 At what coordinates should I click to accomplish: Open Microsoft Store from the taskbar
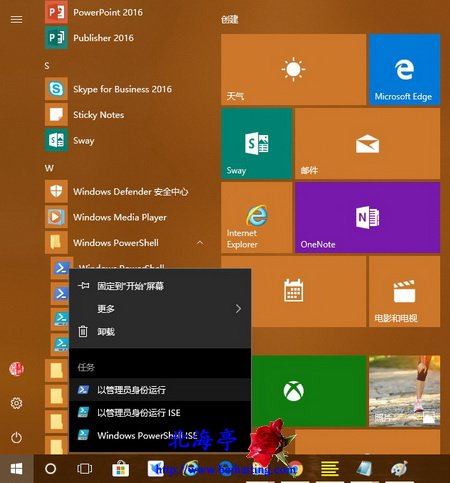tap(120, 469)
